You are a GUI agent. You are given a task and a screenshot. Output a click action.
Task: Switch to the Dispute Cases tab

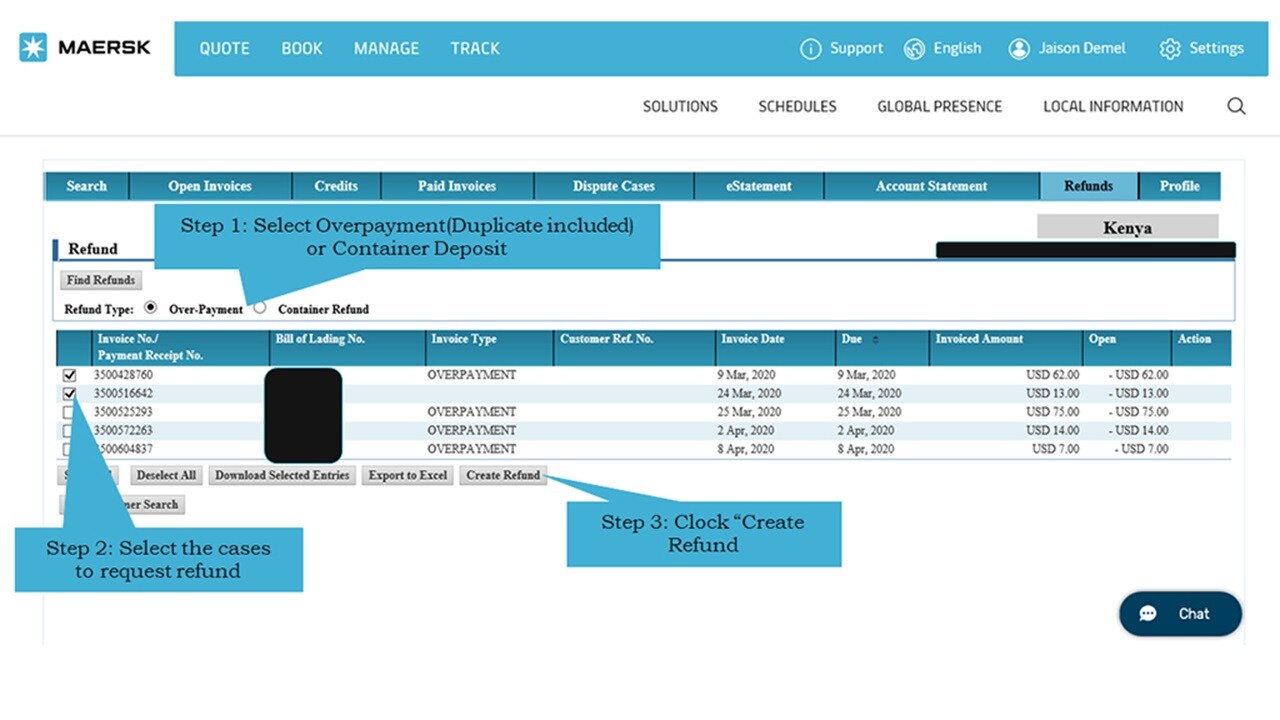pyautogui.click(x=613, y=186)
